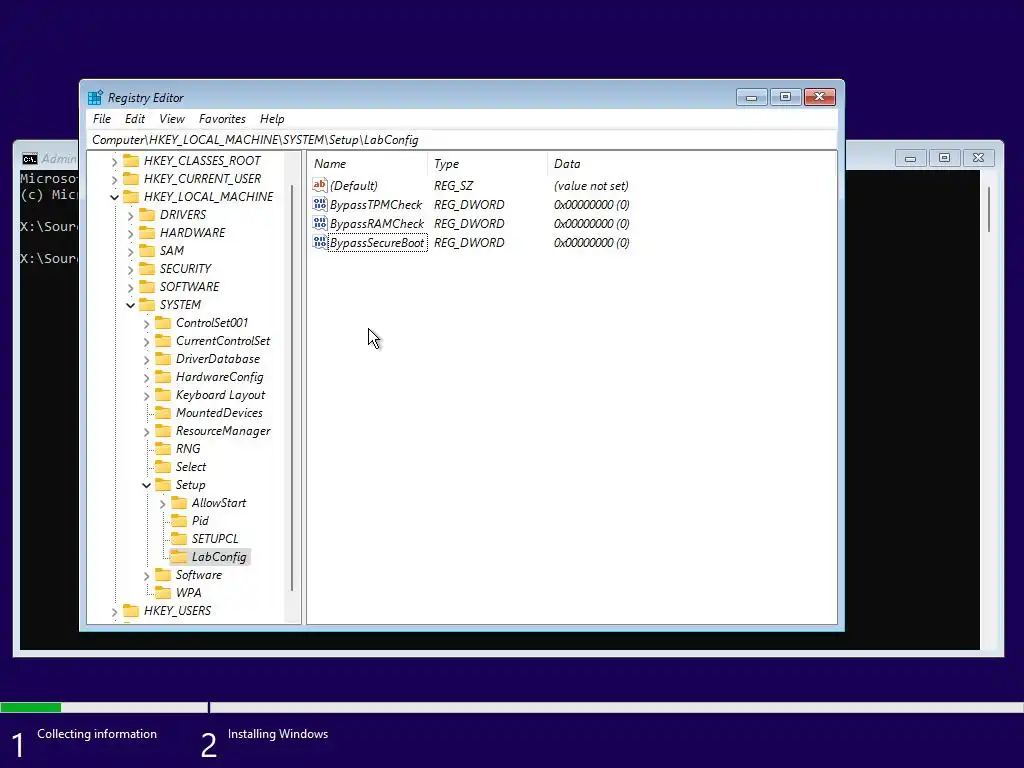Click the SOFTWARE folder icon under HKEY_LOCAL_MACHINE
The image size is (1024, 768).
[x=148, y=287]
